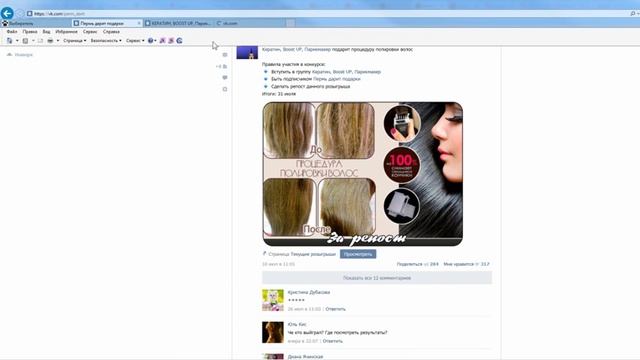
Task: Click the page icon in address bar
Action: tap(29, 13)
